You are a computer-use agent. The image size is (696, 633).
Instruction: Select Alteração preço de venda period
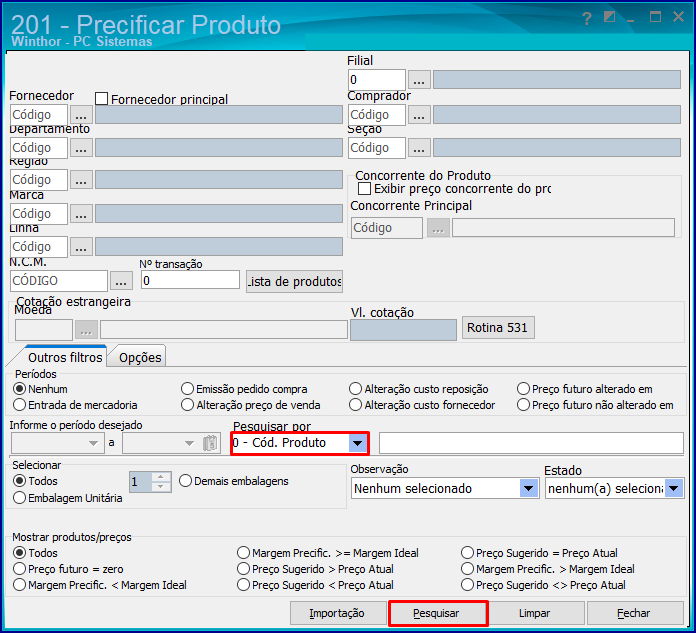click(187, 405)
